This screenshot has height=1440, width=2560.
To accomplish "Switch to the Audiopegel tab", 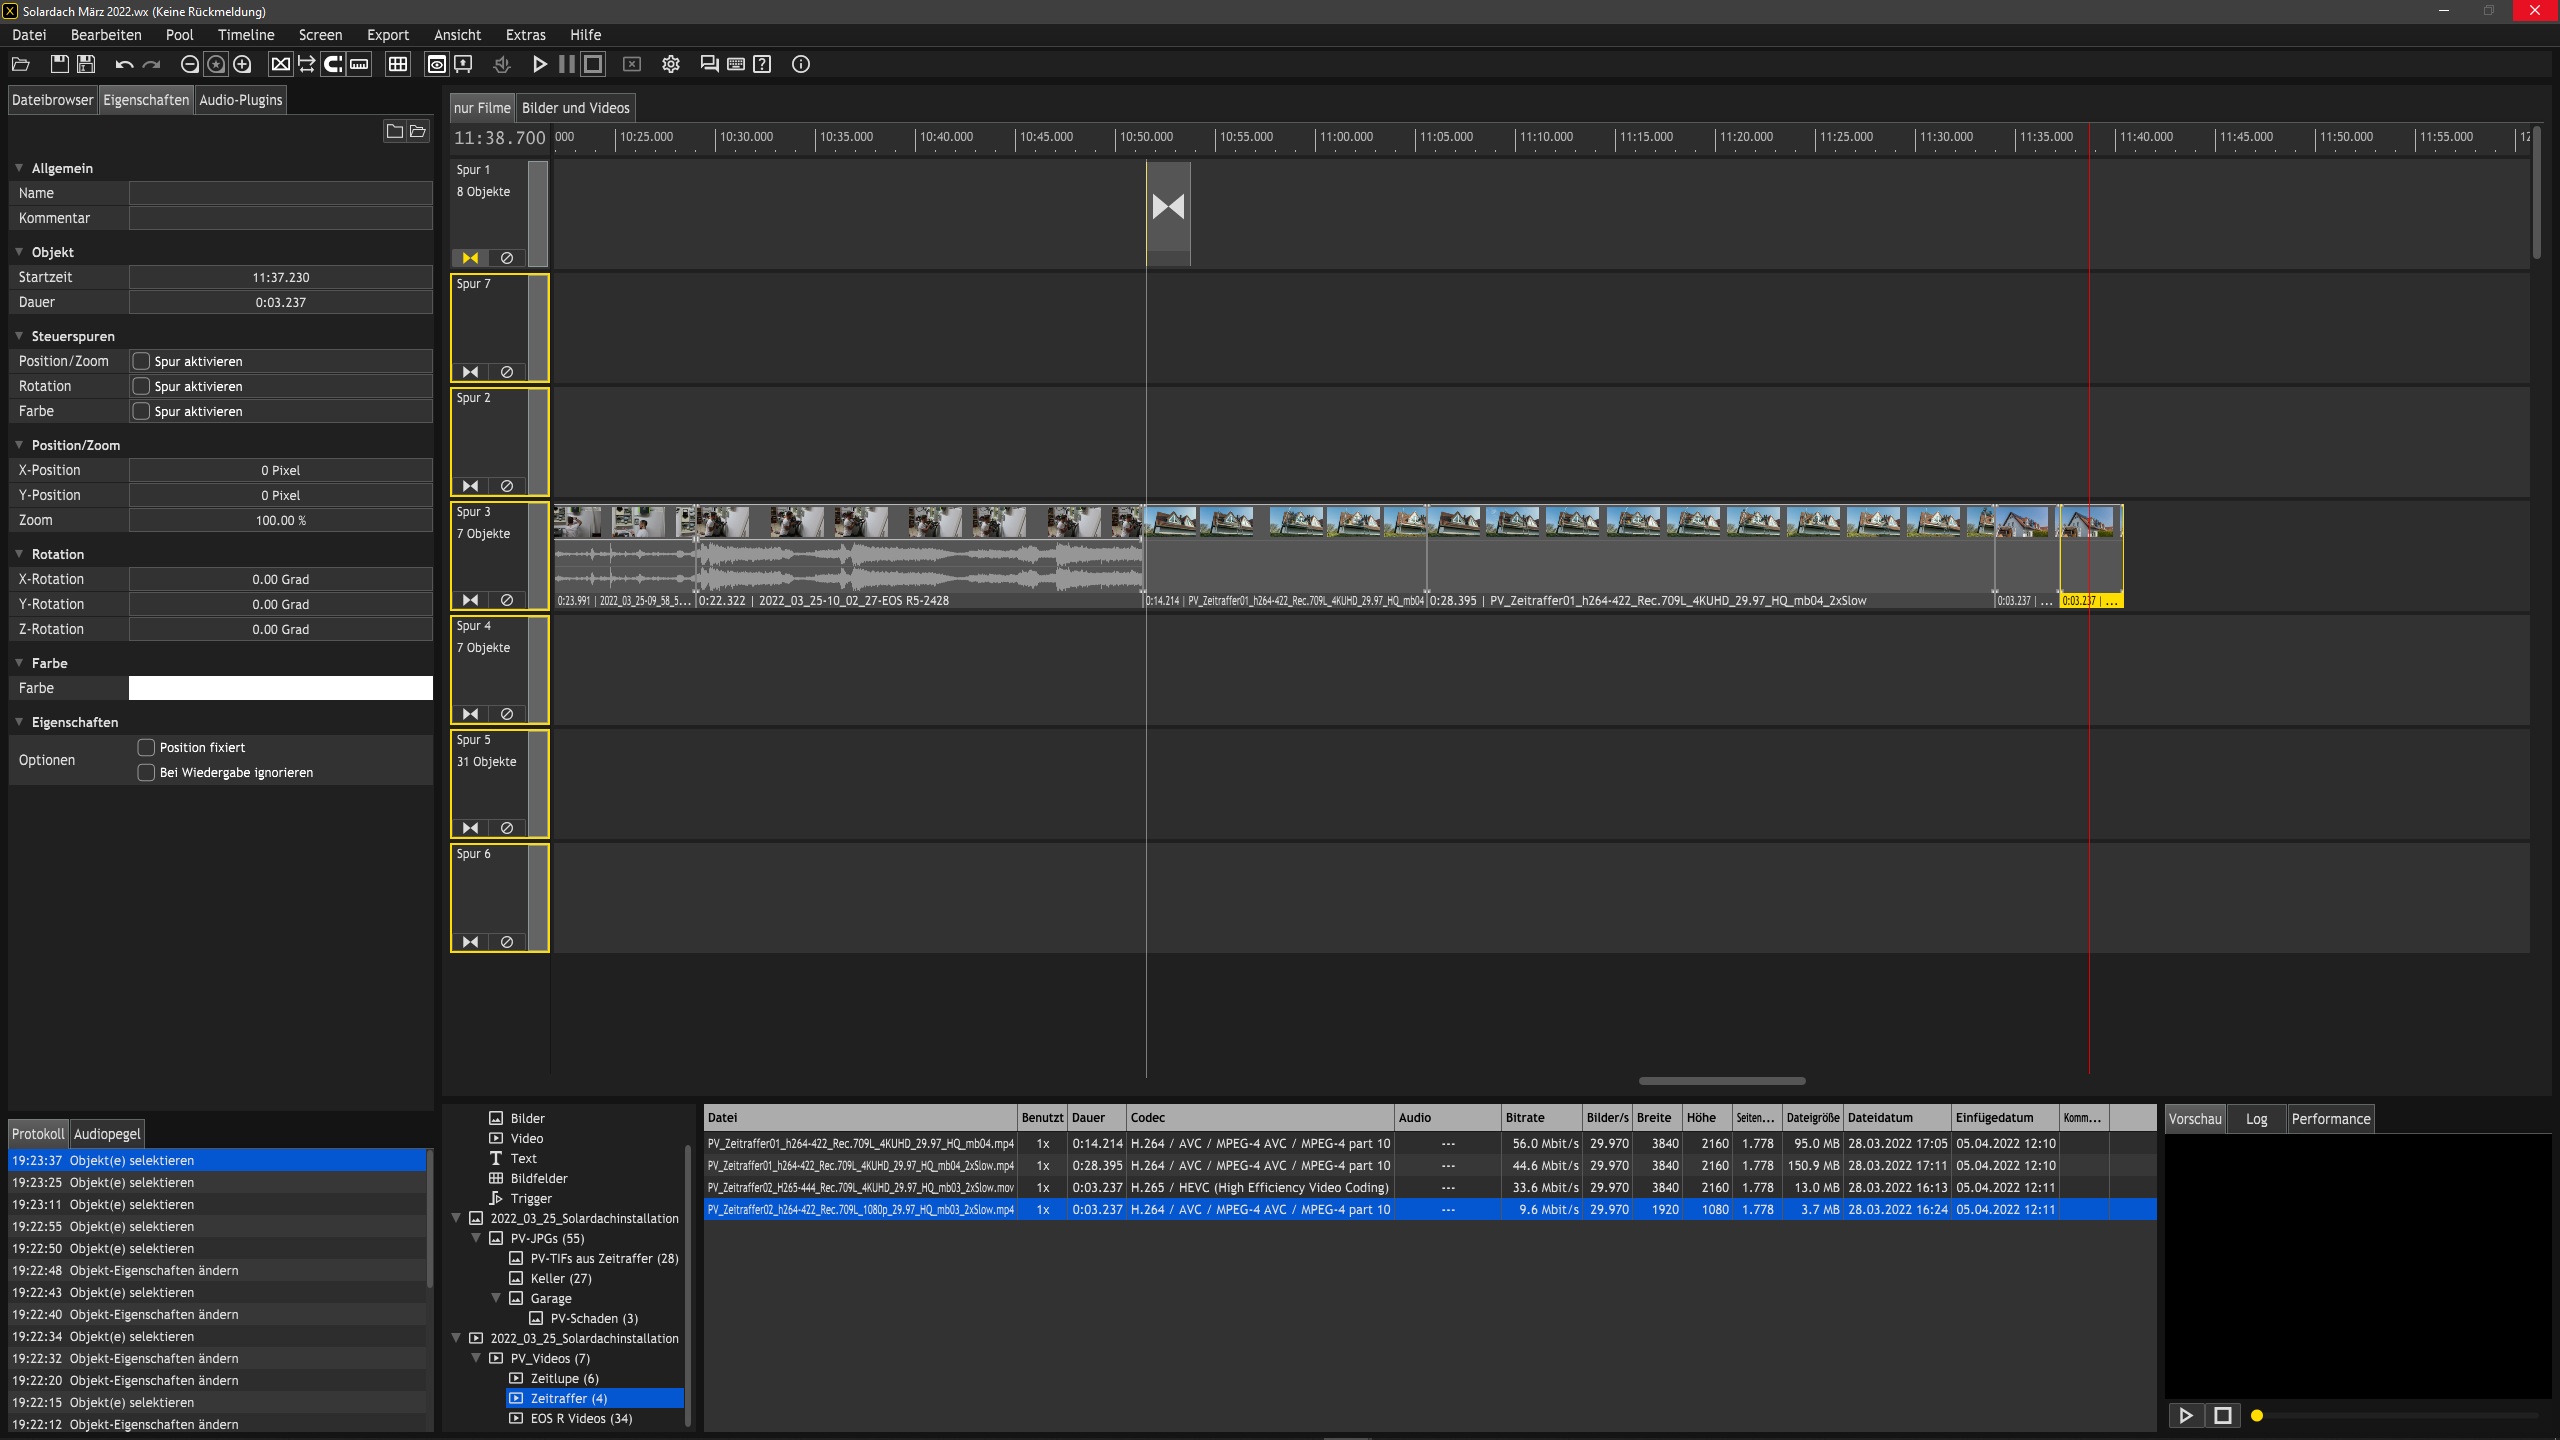I will click(x=107, y=1134).
